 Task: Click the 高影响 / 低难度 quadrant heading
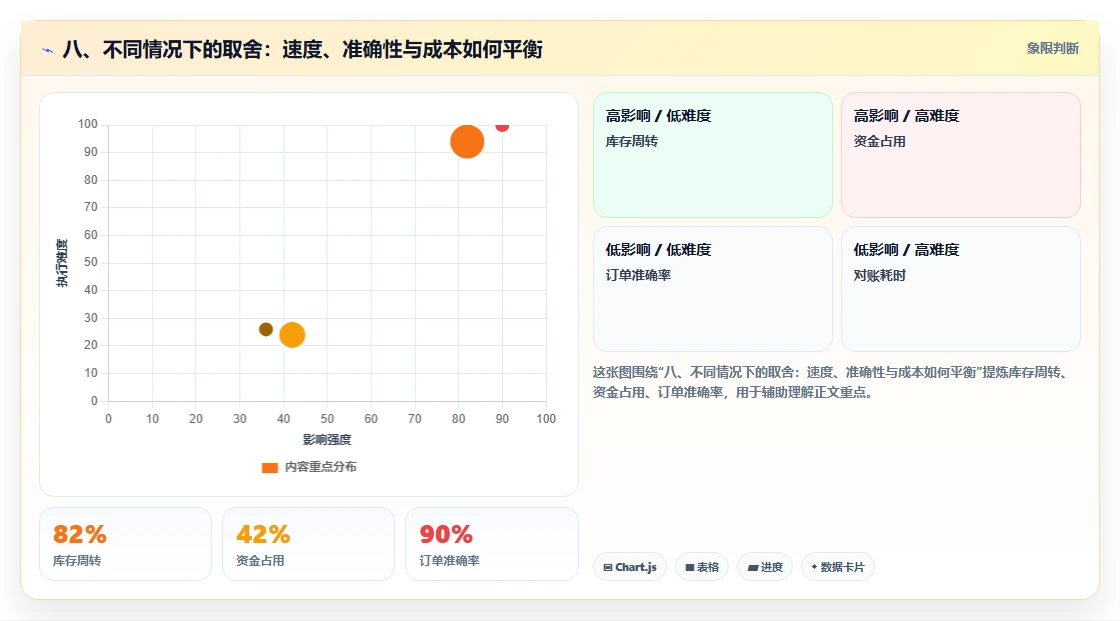click(658, 116)
